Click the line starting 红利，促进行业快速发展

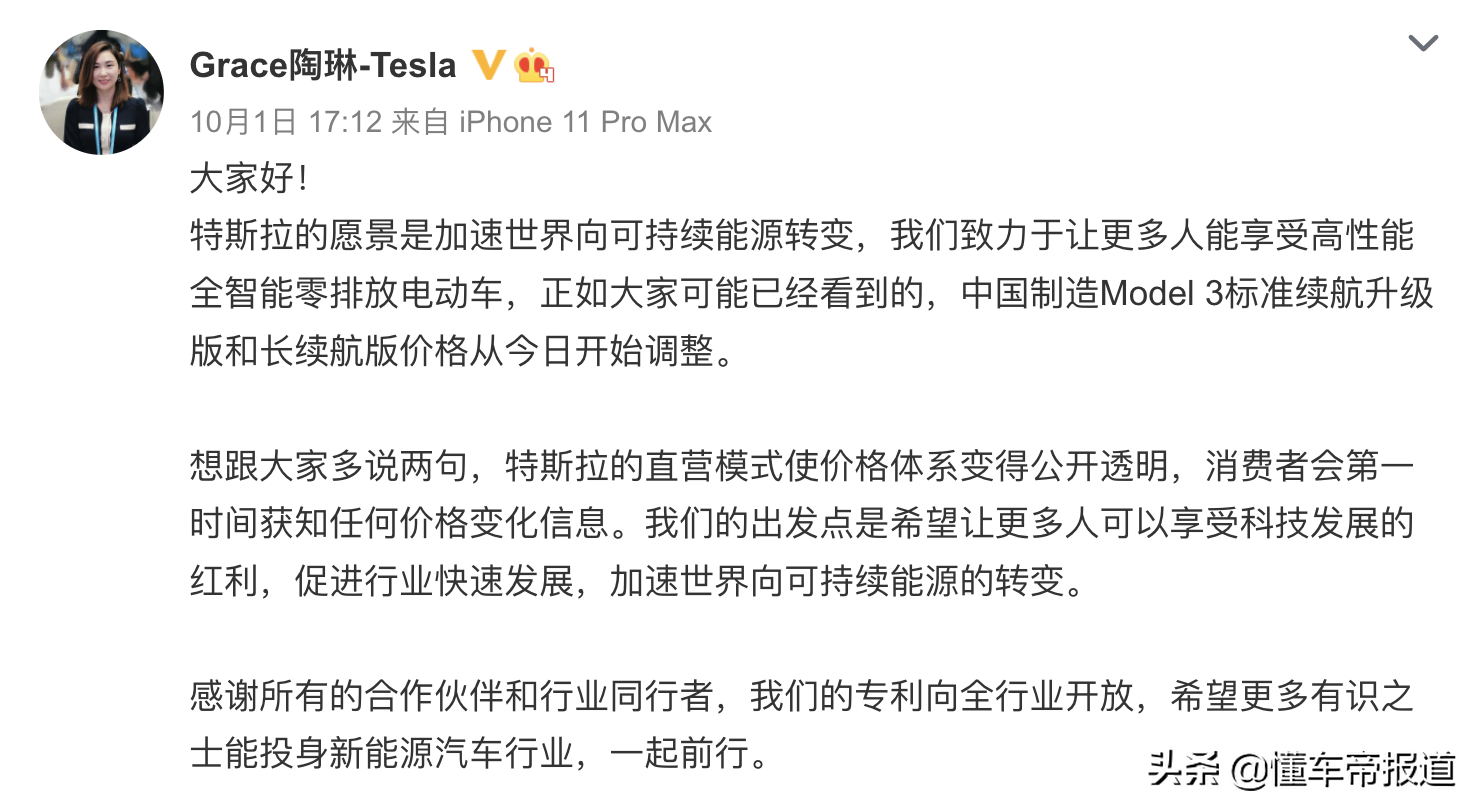(x=637, y=581)
